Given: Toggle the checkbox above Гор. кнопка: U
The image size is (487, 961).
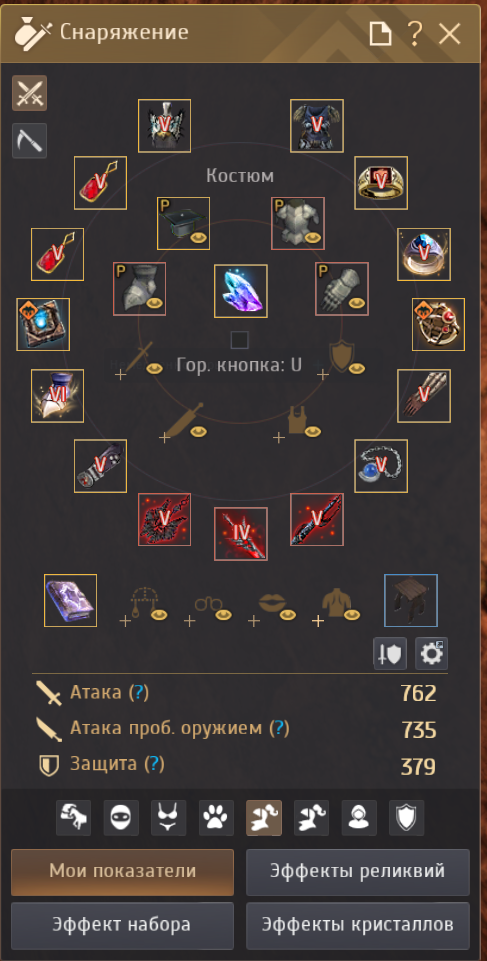Looking at the screenshot, I should (x=240, y=340).
